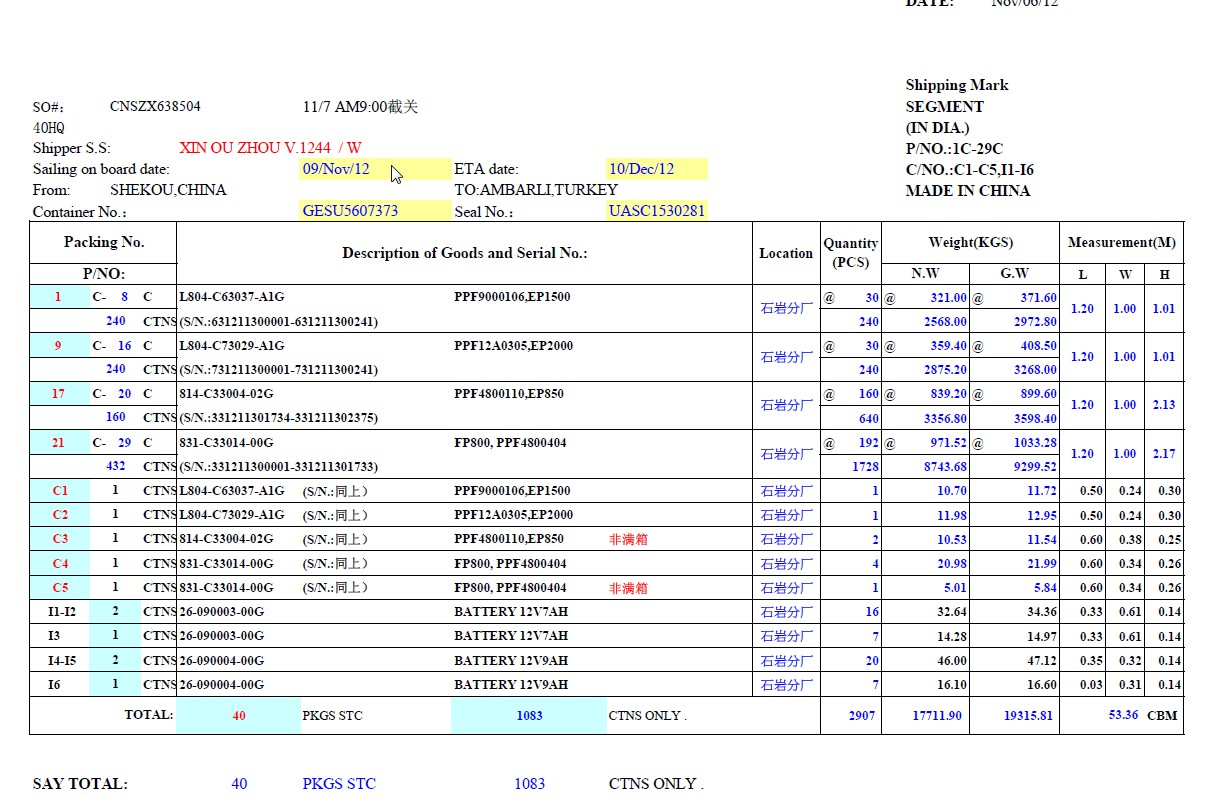This screenshot has width=1205, height=797.
Task: Select serial range 731211300001-731211300241
Action: [x=278, y=370]
